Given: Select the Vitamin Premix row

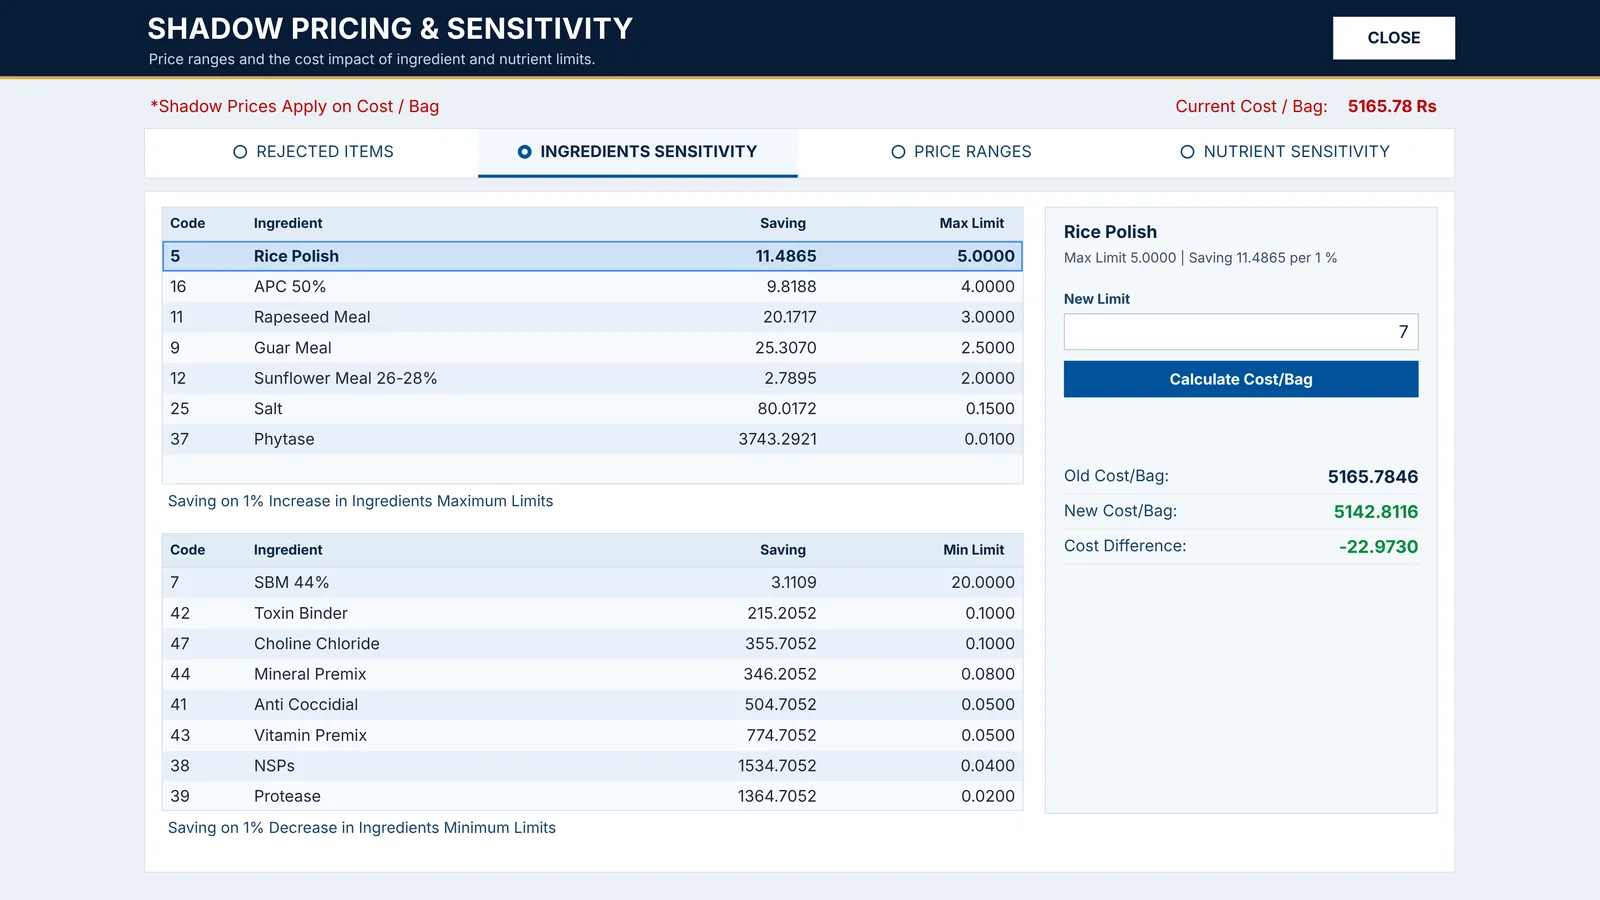Looking at the screenshot, I should [592, 735].
